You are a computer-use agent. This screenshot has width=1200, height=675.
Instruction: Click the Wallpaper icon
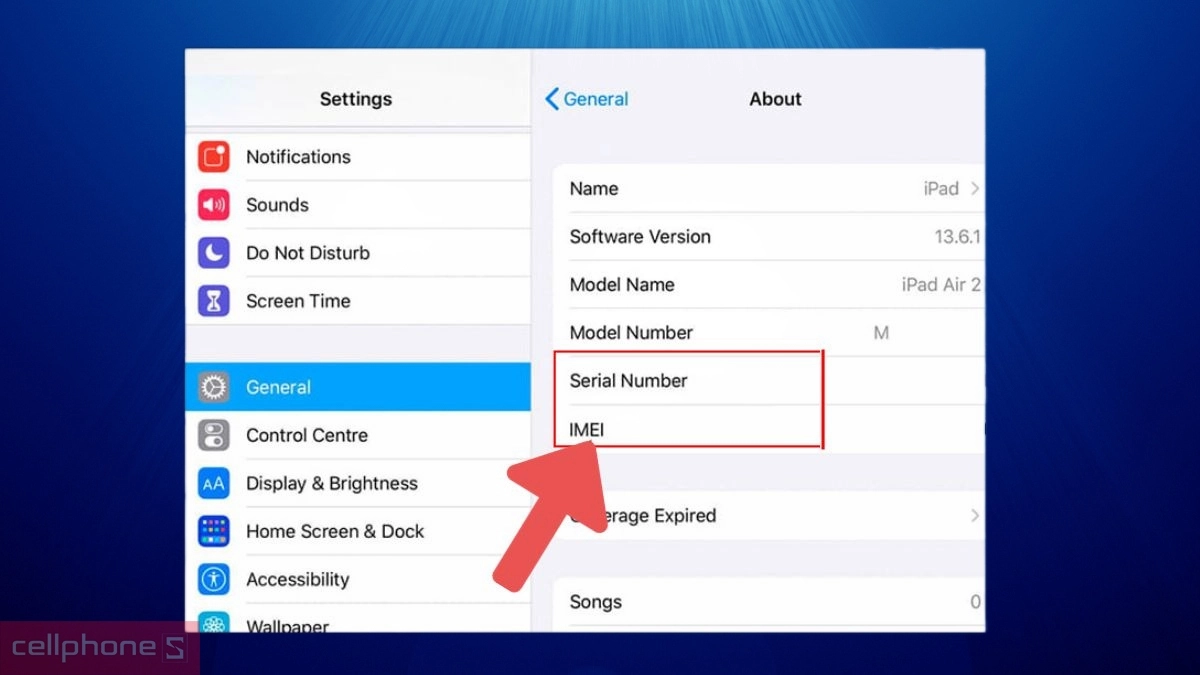[213, 624]
